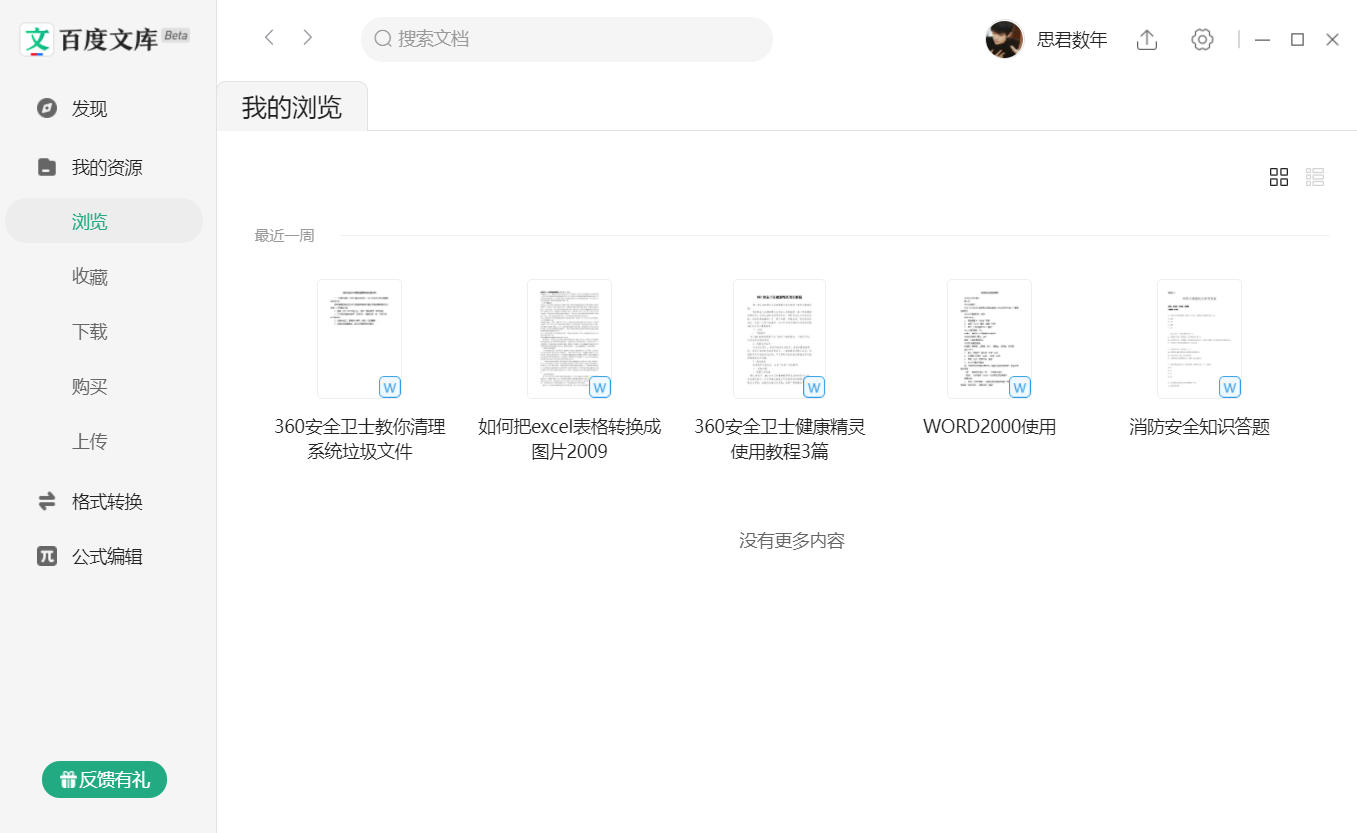This screenshot has height=833, width=1357.
Task: Click the Beta badge next to logo
Action: point(176,35)
